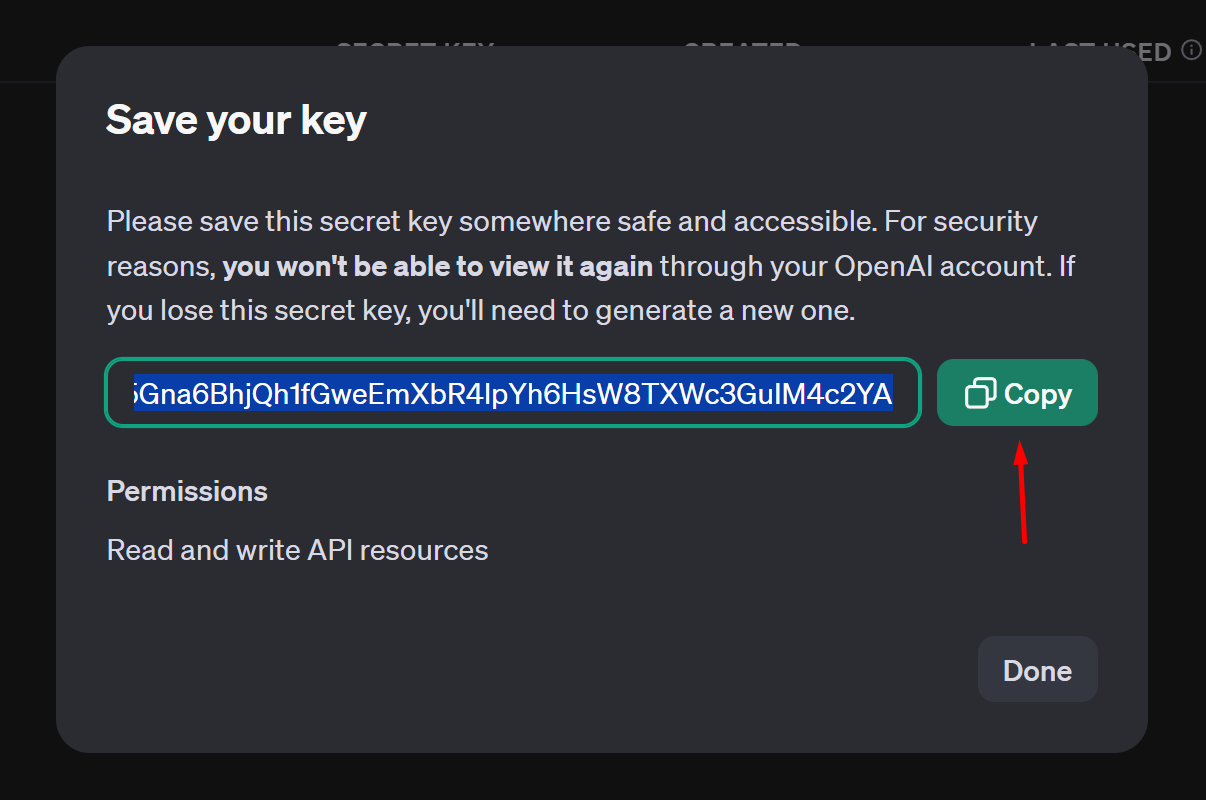Screen dimensions: 1206x800
Task: Click the info icon beside LAST USED
Action: coord(1190,50)
